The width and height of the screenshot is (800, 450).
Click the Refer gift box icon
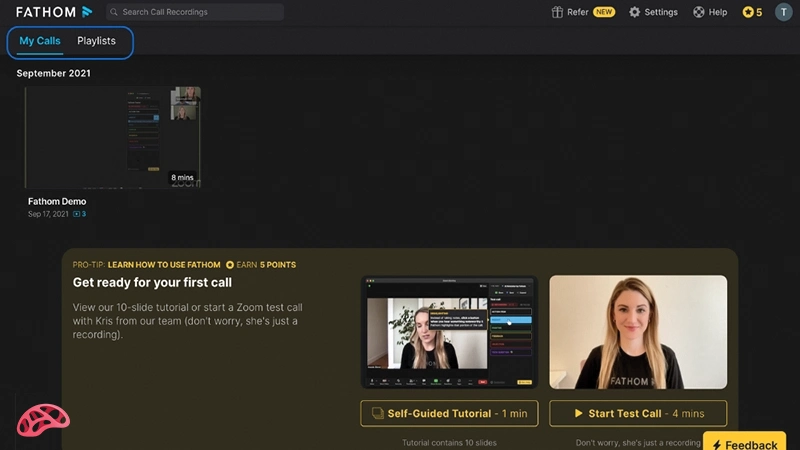[558, 12]
